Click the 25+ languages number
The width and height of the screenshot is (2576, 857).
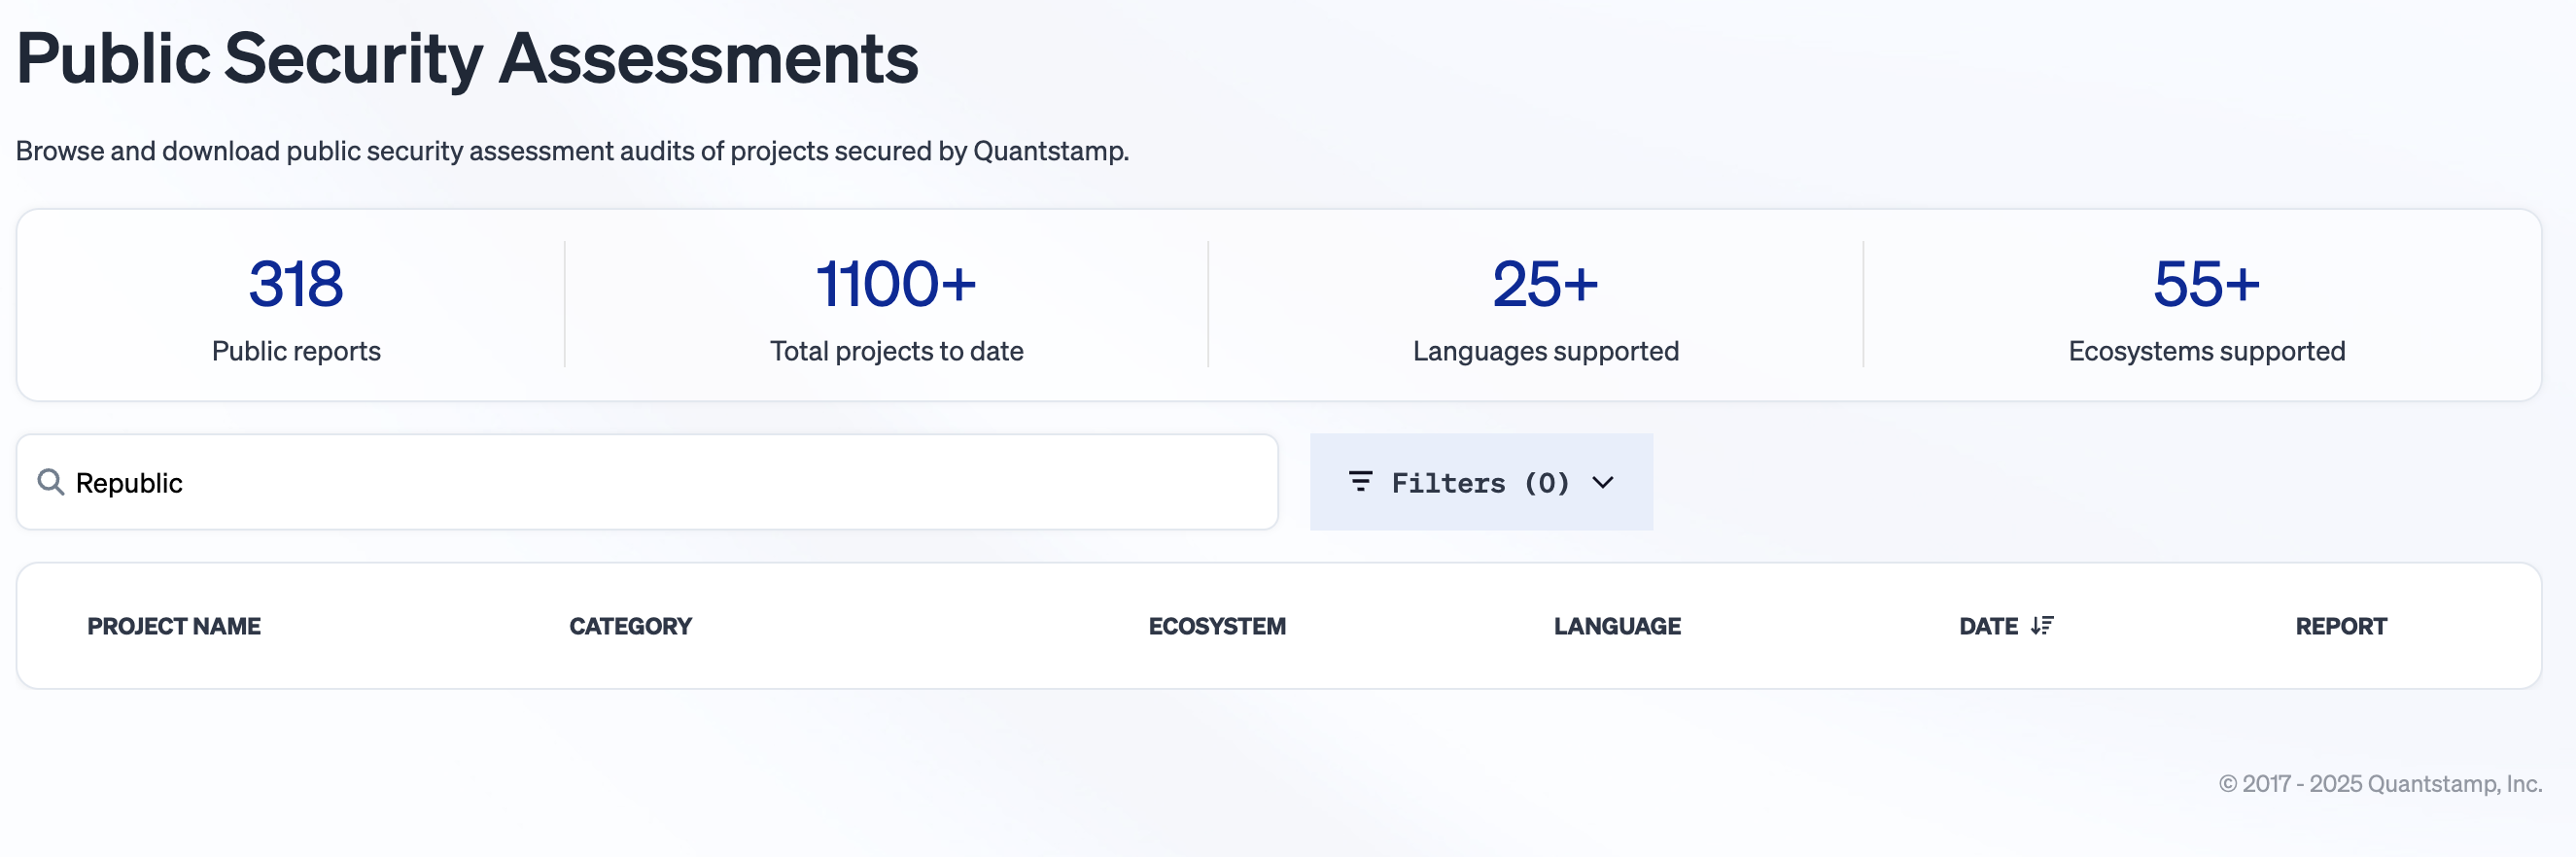(x=1545, y=284)
